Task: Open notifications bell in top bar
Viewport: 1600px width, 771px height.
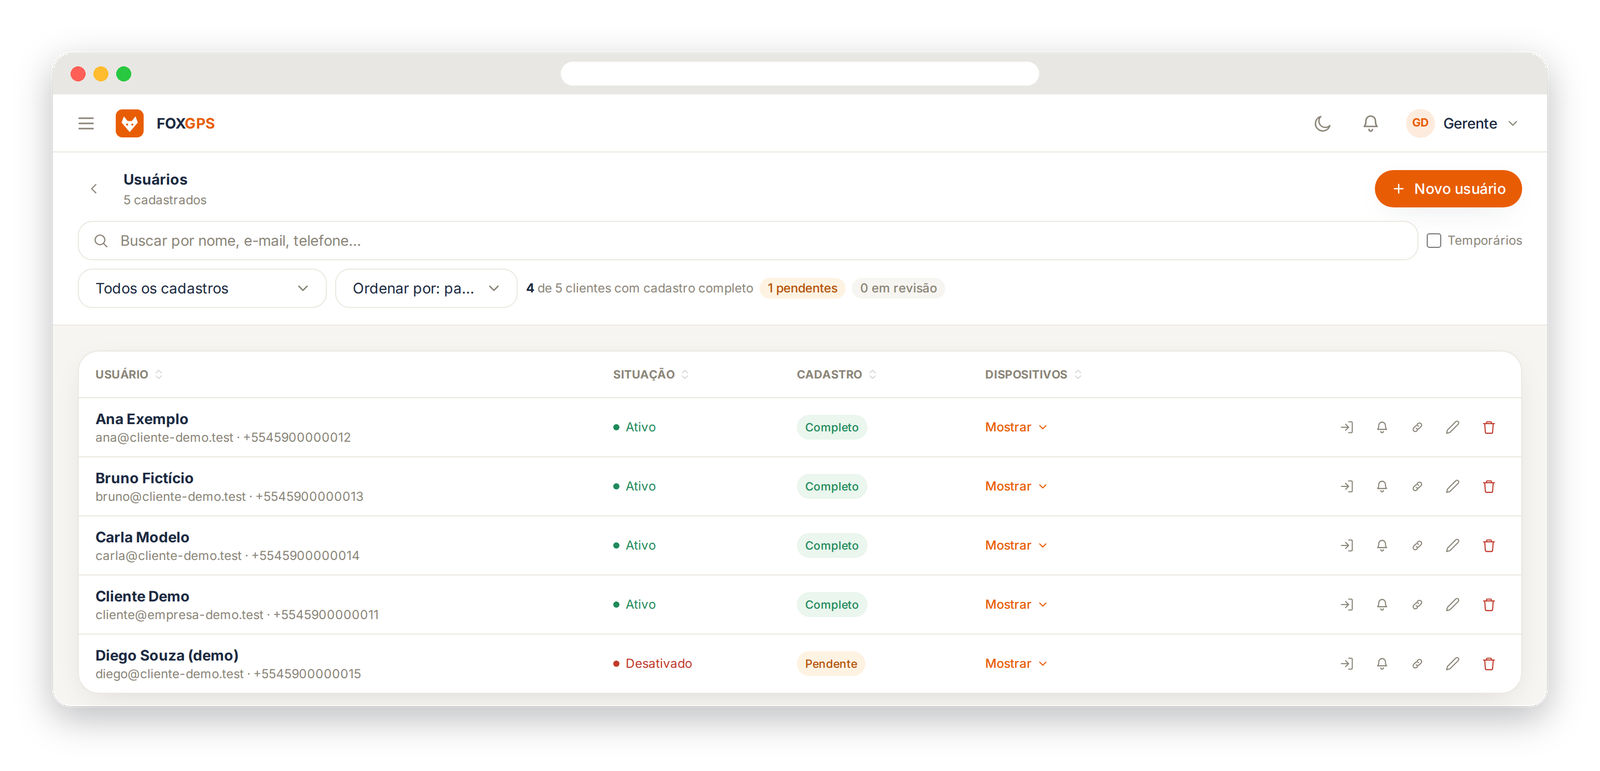Action: tap(1371, 124)
